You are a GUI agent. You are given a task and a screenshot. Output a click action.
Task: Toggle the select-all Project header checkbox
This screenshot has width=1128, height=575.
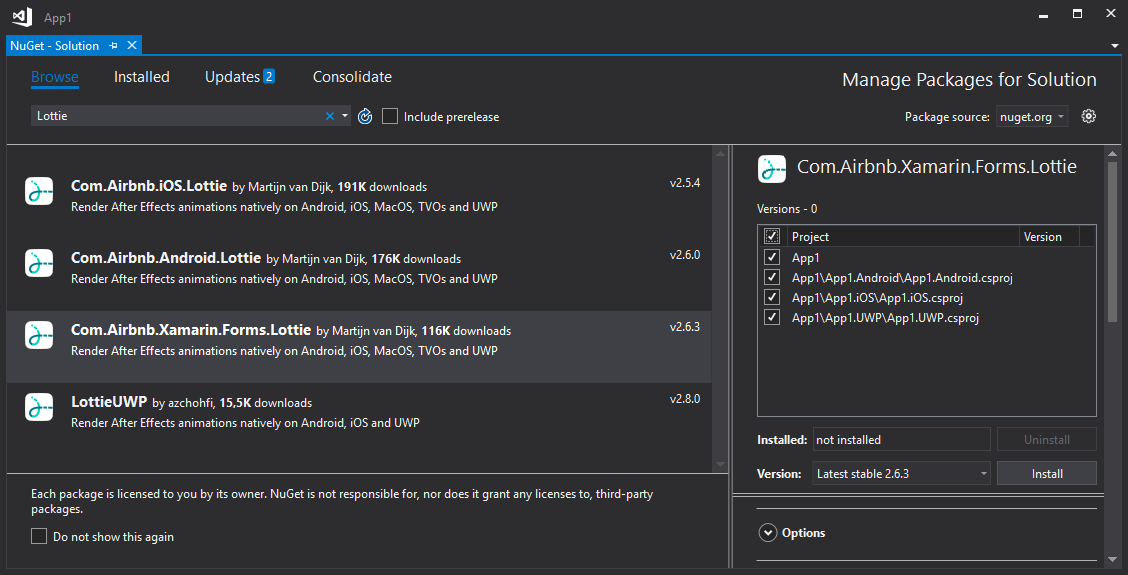point(772,237)
